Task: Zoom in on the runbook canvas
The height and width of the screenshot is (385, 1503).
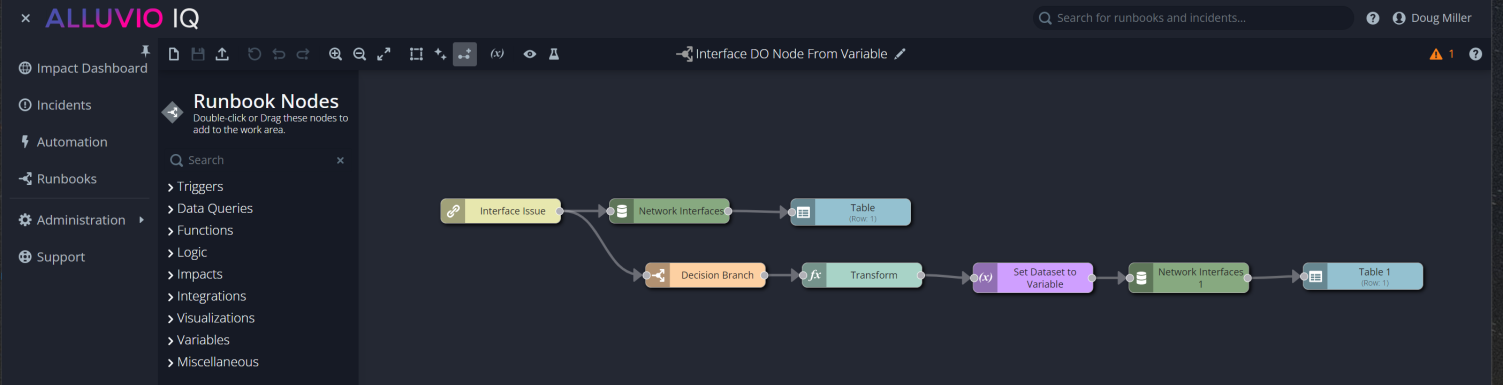Action: tap(336, 54)
